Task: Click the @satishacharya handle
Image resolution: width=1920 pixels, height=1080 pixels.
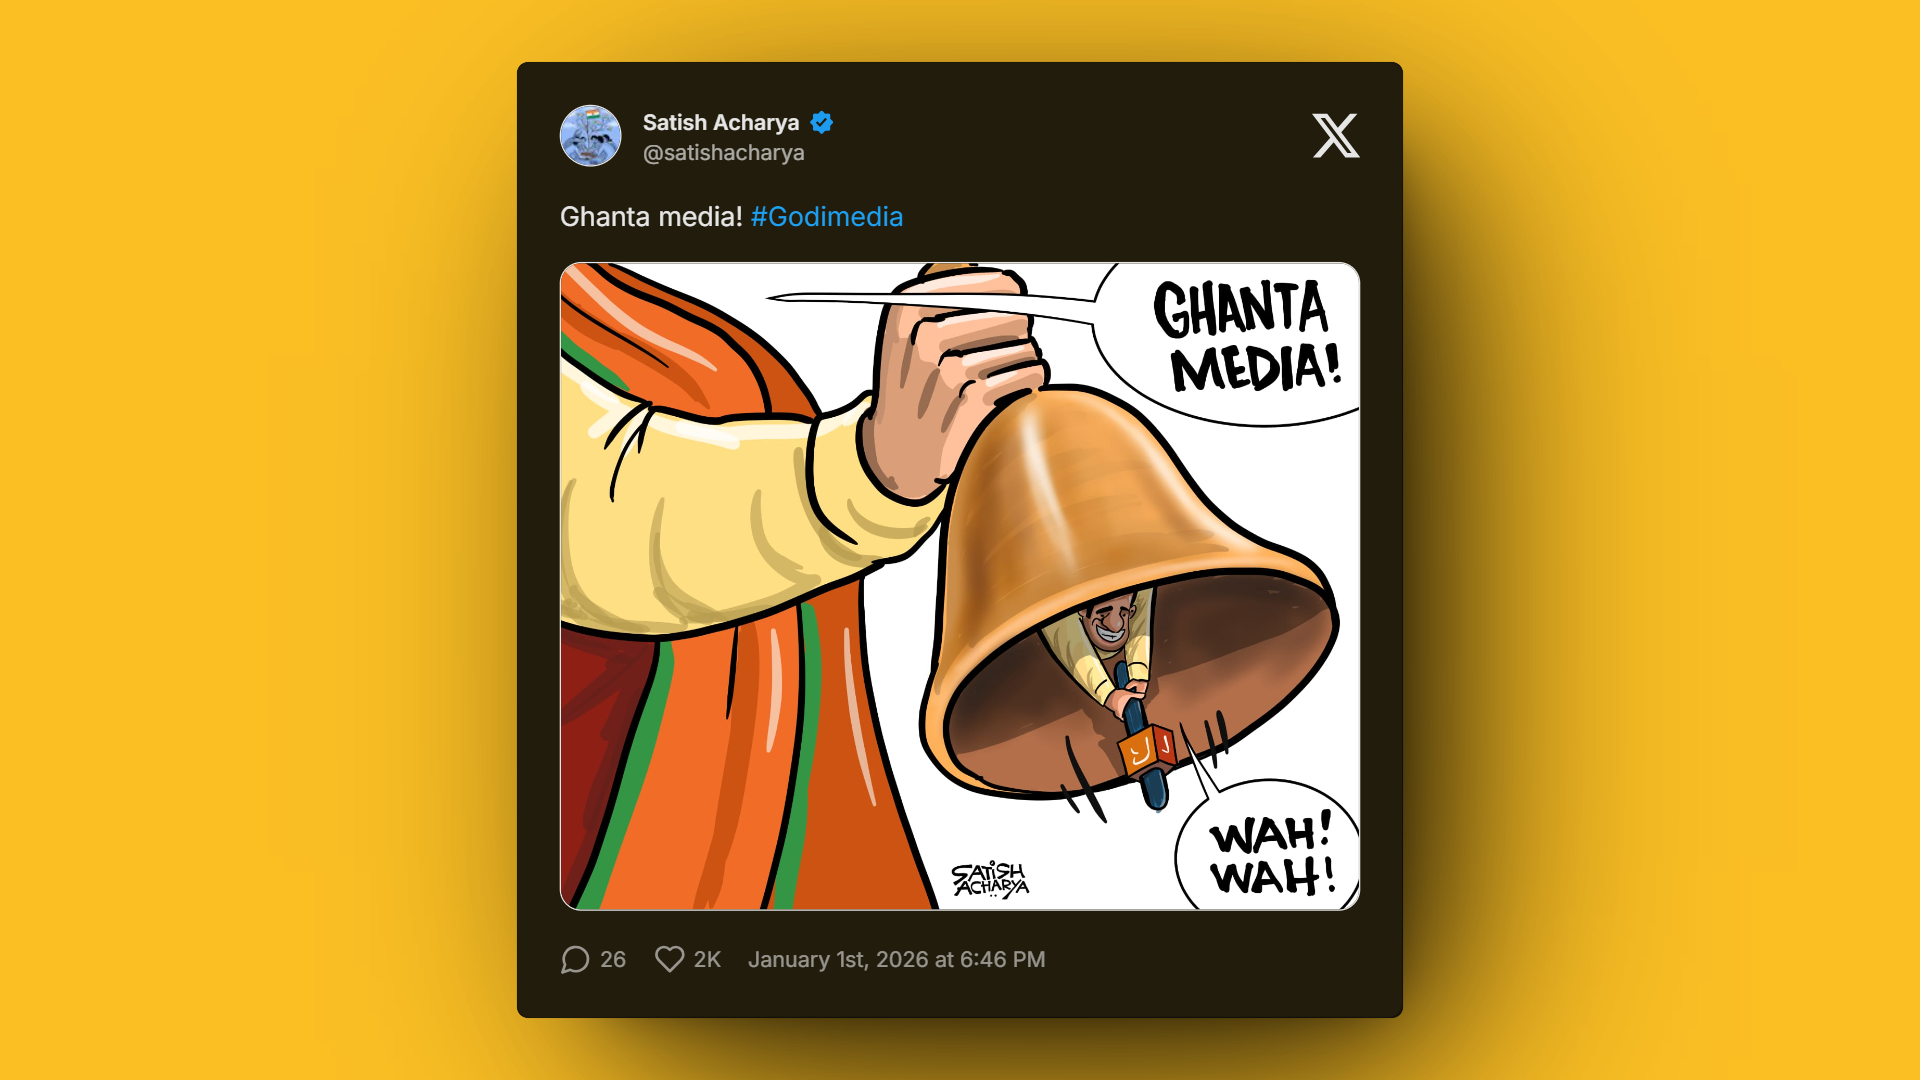Action: coord(724,153)
